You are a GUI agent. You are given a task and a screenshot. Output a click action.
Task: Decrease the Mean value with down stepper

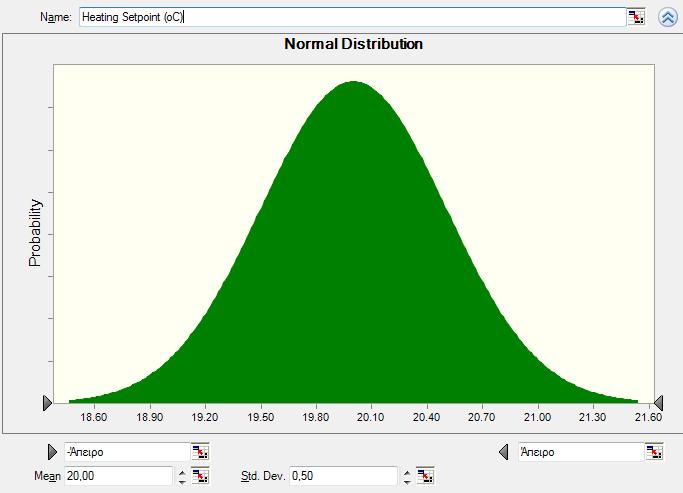coord(183,481)
